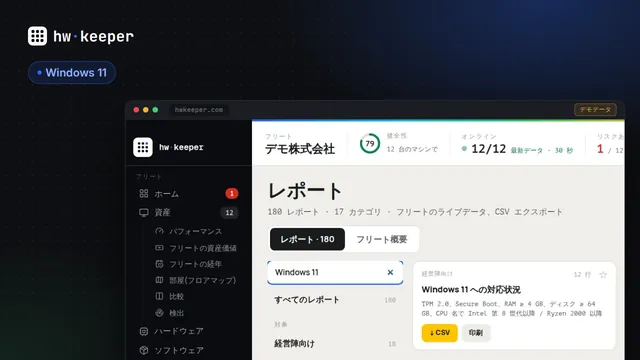The width and height of the screenshot is (640, 360).
Task: Click the デモ株式会社 fleet name
Action: [x=300, y=149]
